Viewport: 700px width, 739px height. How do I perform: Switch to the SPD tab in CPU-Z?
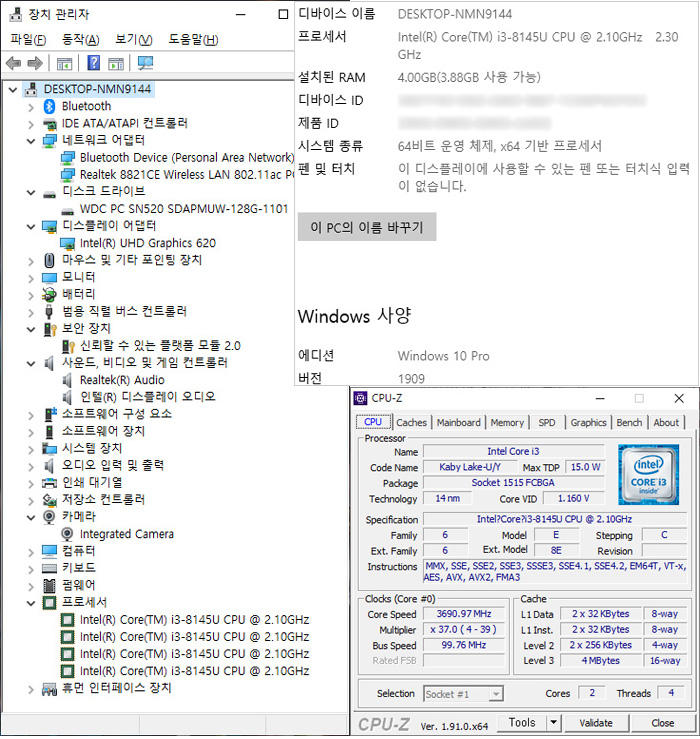pos(547,423)
